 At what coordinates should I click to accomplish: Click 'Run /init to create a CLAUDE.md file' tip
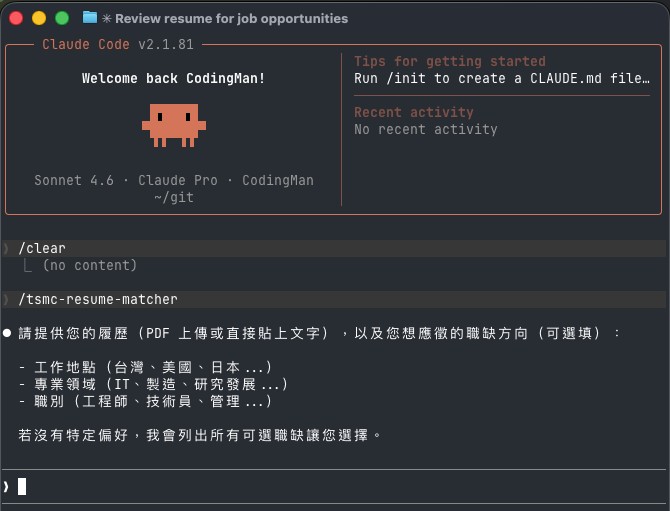(502, 79)
